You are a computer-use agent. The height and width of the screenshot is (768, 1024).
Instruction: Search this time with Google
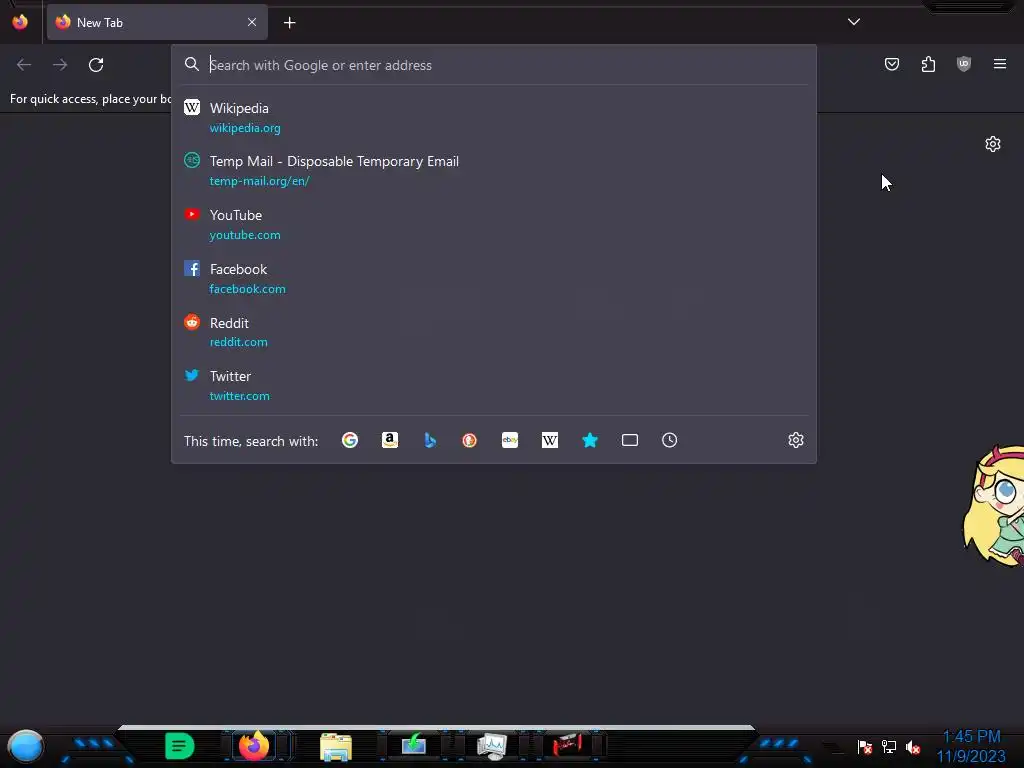click(350, 440)
